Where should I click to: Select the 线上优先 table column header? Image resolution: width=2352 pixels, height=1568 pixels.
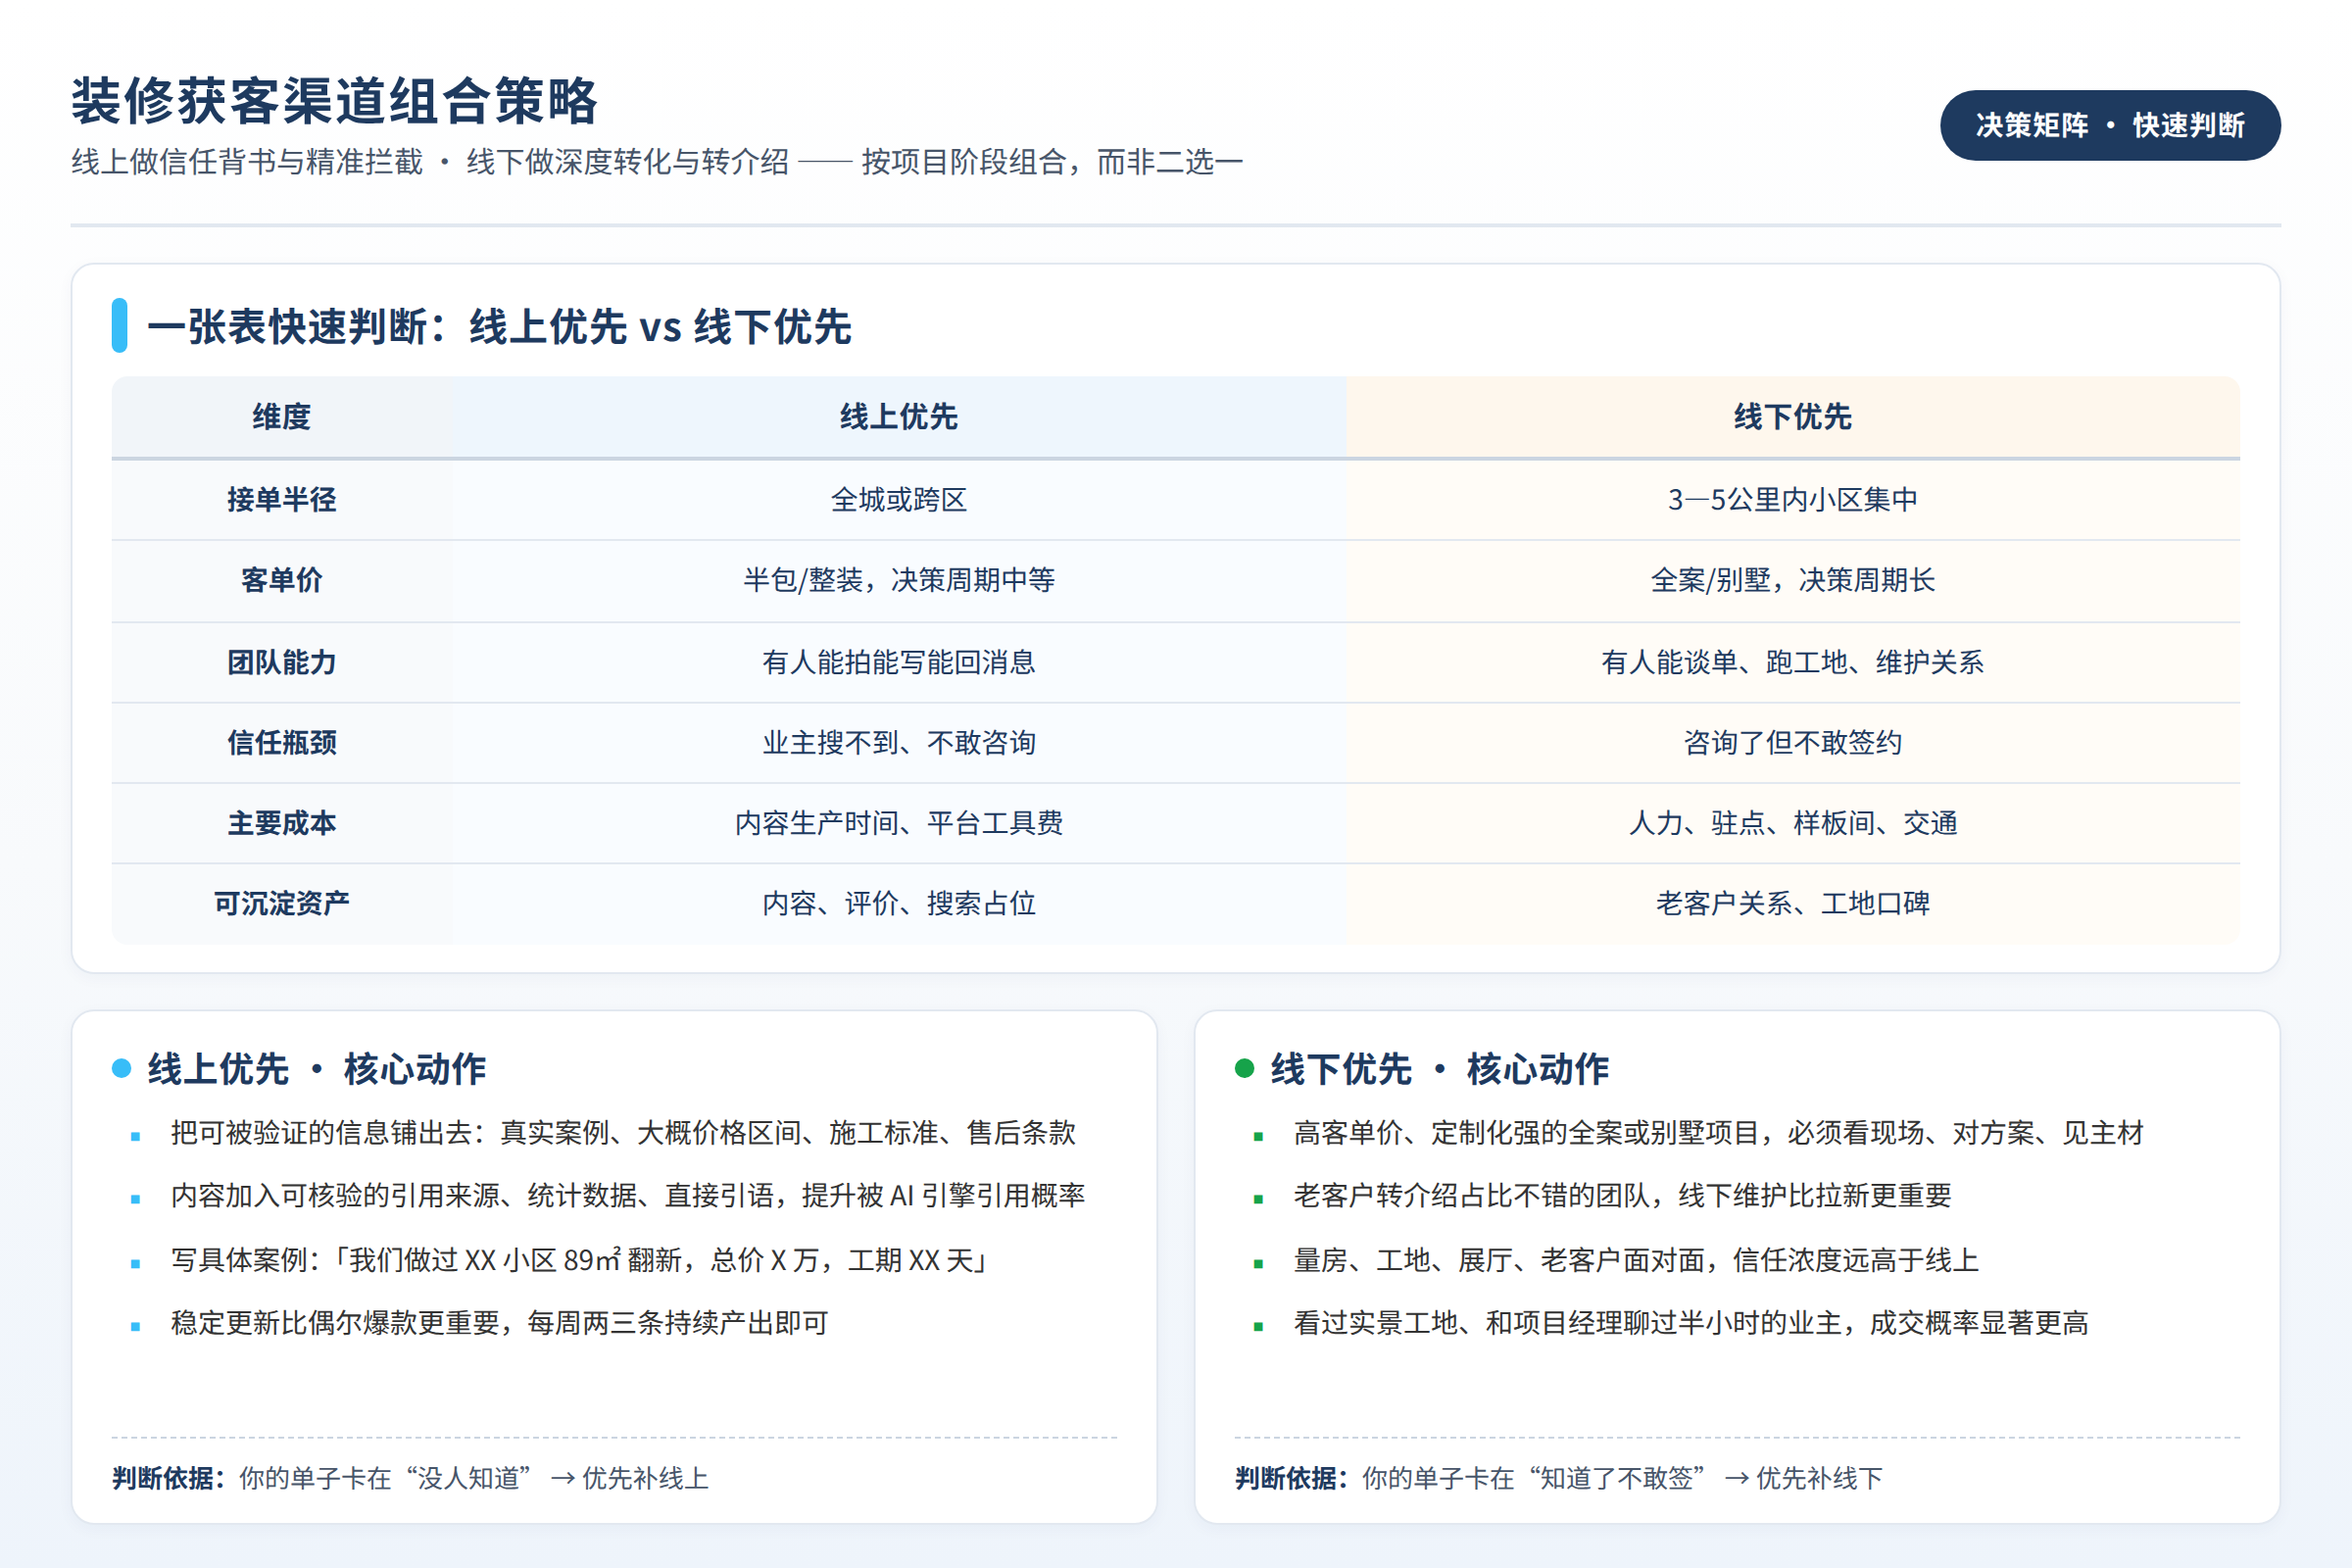point(898,417)
